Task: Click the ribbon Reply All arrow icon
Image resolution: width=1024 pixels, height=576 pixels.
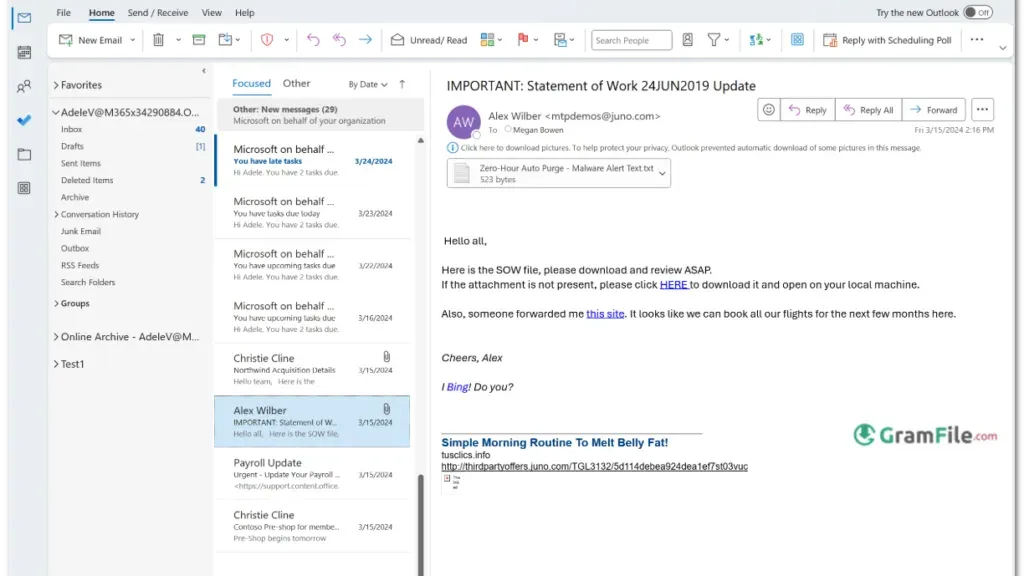Action: click(339, 40)
